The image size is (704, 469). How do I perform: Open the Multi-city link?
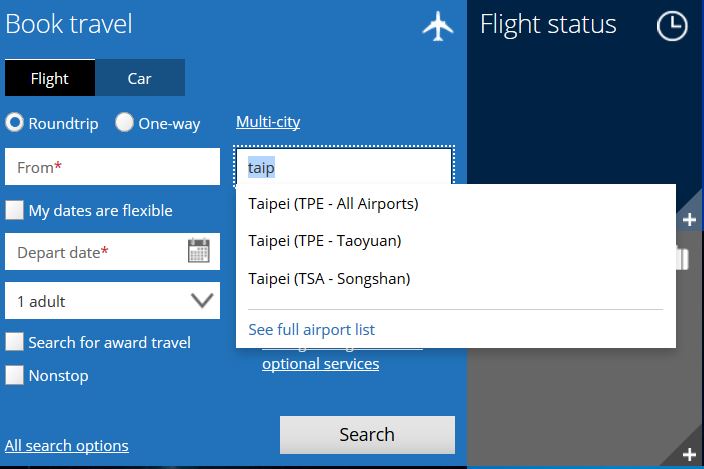point(268,122)
